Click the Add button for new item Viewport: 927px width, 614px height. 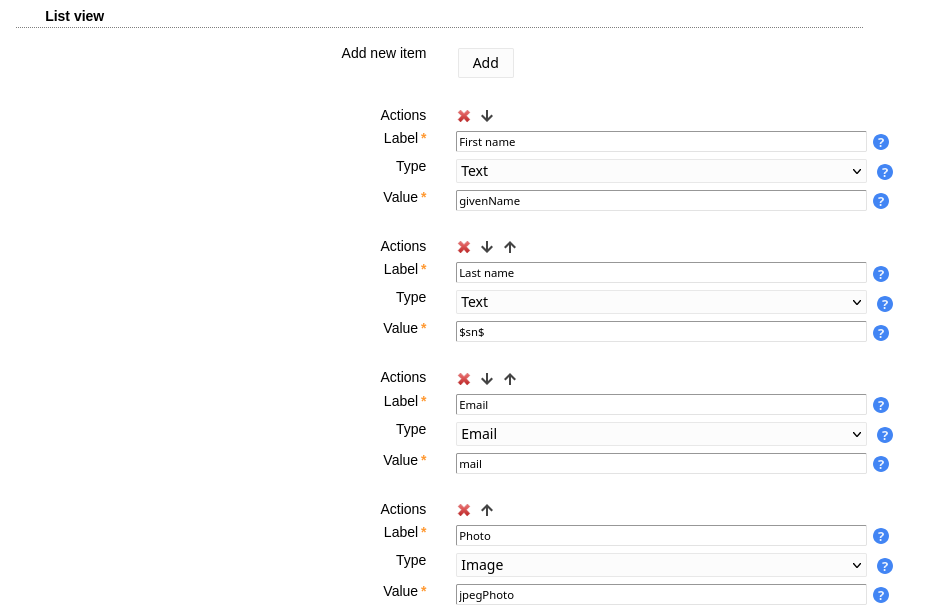coord(485,63)
